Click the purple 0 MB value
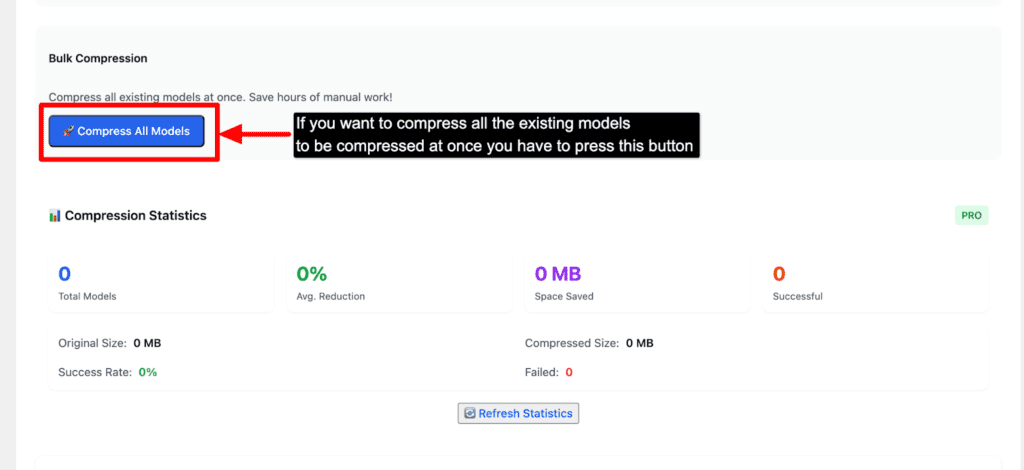Image resolution: width=1024 pixels, height=470 pixels. point(558,274)
